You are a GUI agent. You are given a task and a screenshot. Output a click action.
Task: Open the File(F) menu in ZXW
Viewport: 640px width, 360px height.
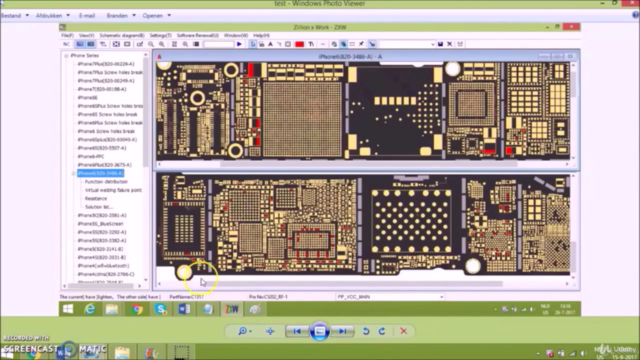67,36
